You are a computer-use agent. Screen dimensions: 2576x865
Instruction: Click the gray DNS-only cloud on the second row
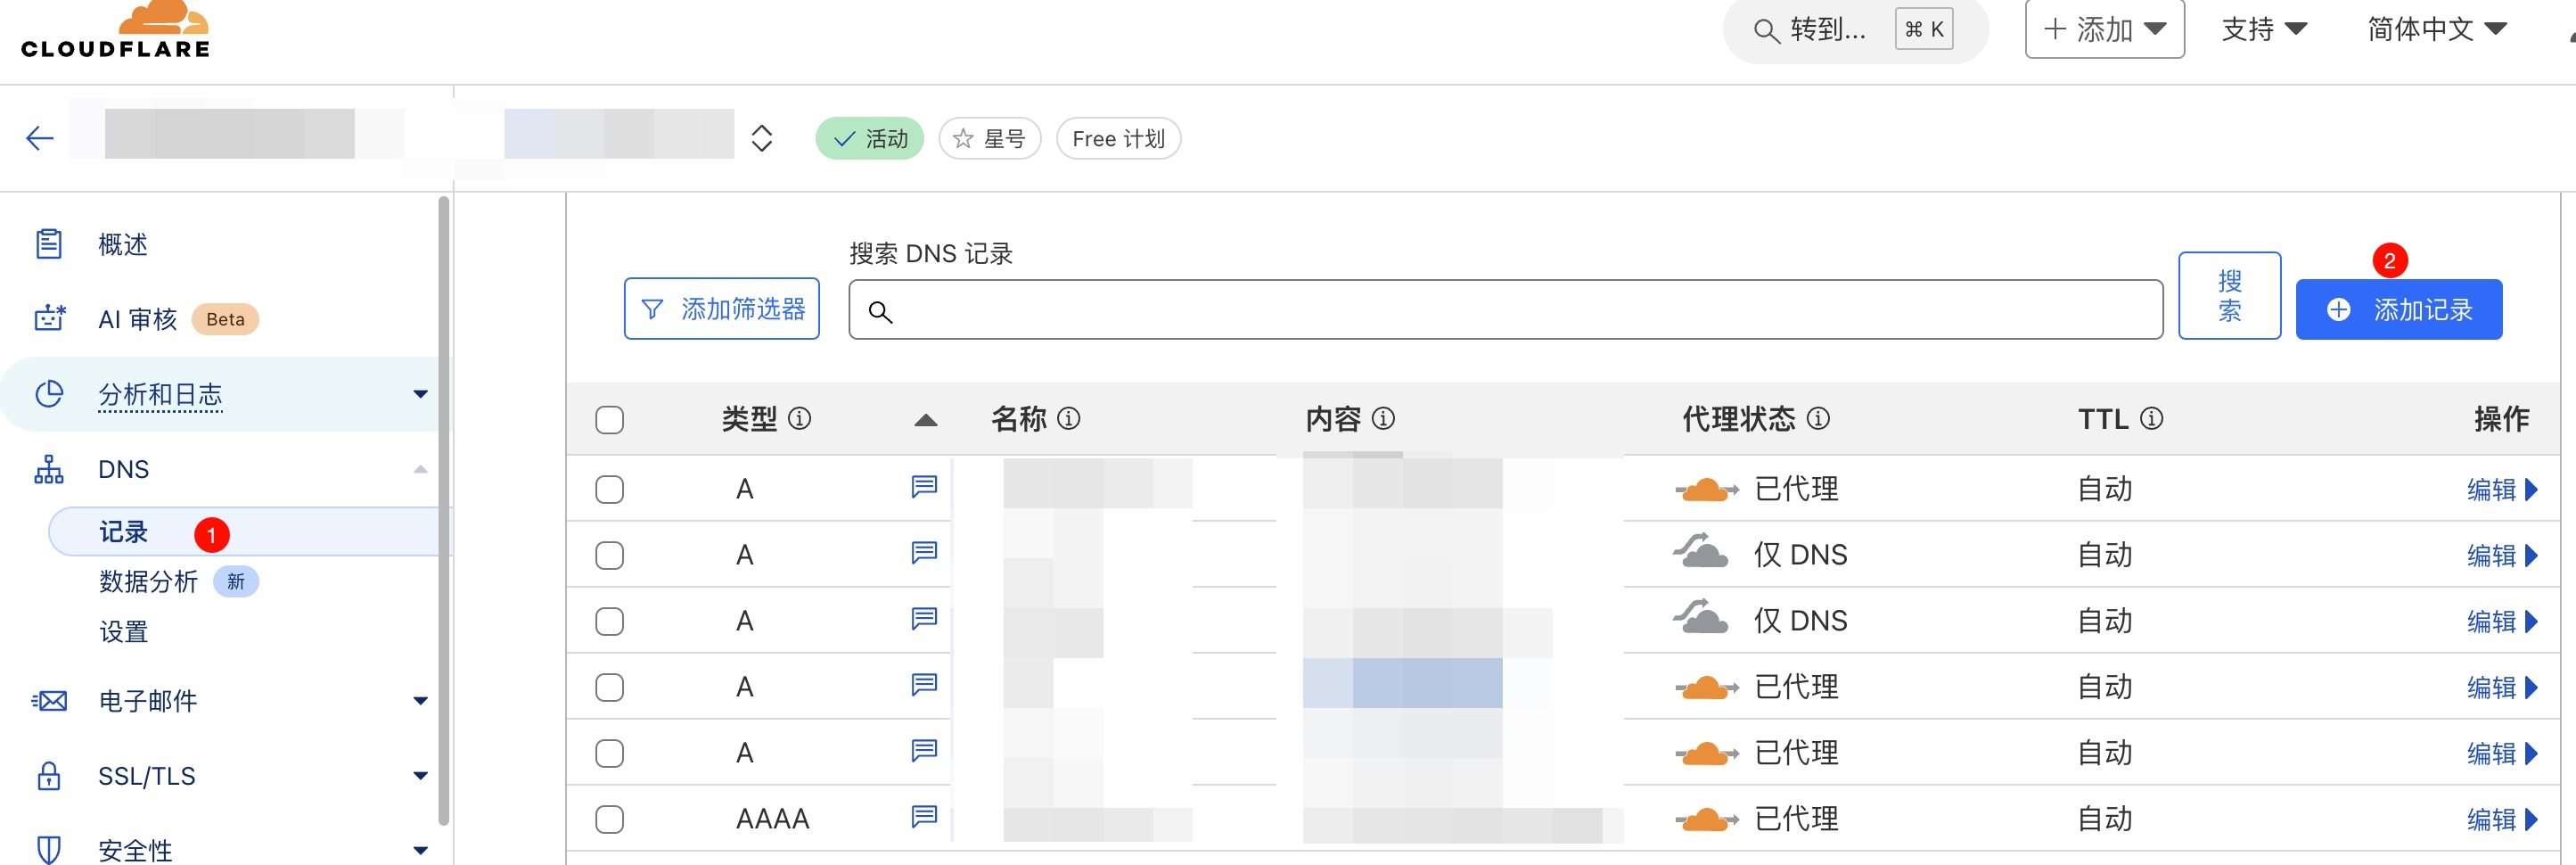click(1701, 551)
